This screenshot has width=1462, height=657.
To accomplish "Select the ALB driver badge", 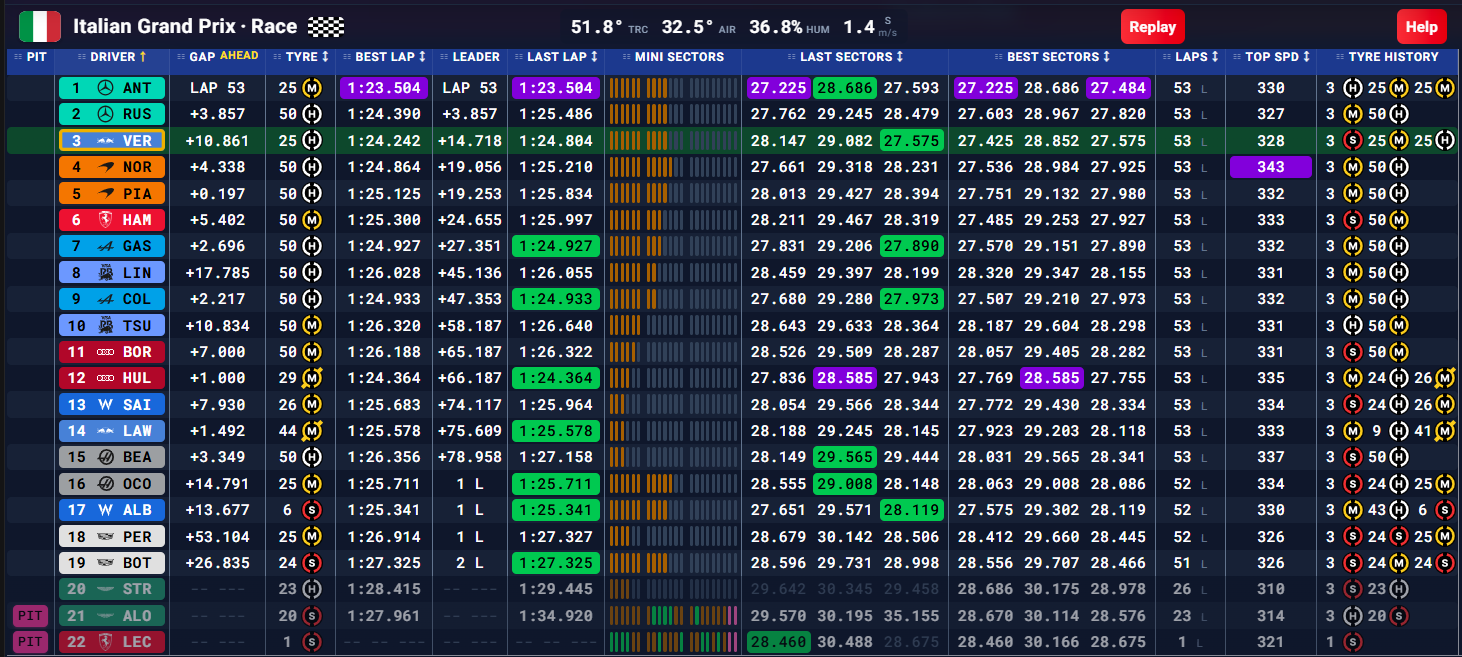I will click(x=111, y=509).
